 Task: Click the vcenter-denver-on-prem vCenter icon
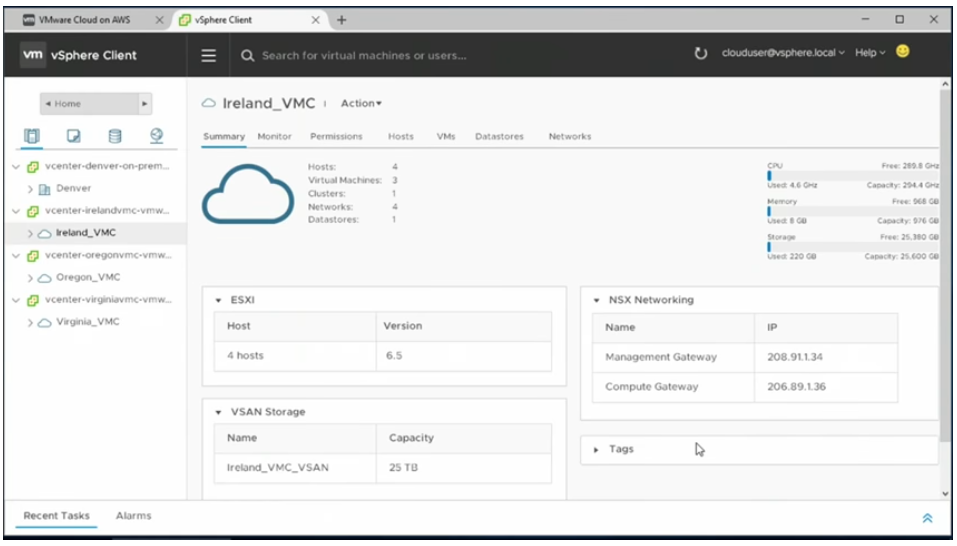33,167
